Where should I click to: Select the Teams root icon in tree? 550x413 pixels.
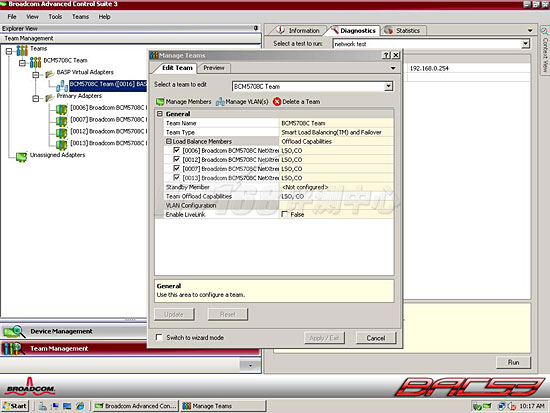click(22, 51)
